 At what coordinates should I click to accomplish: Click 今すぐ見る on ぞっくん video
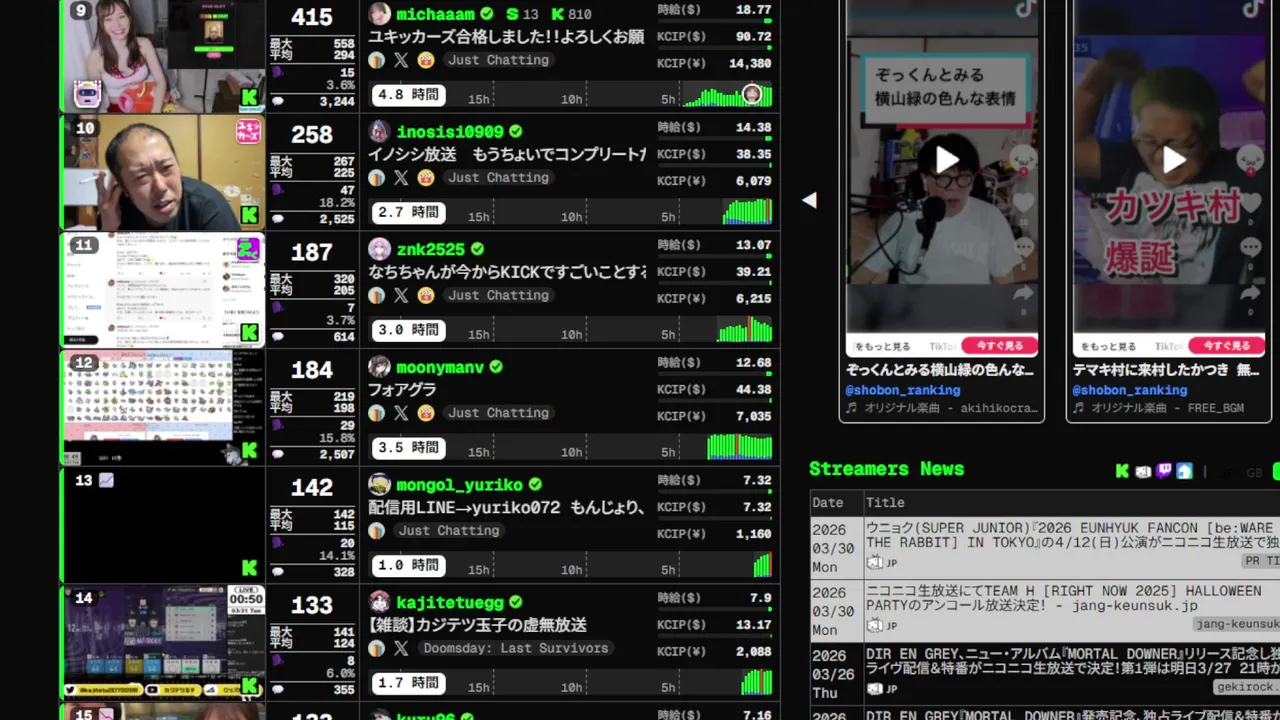pos(1000,346)
